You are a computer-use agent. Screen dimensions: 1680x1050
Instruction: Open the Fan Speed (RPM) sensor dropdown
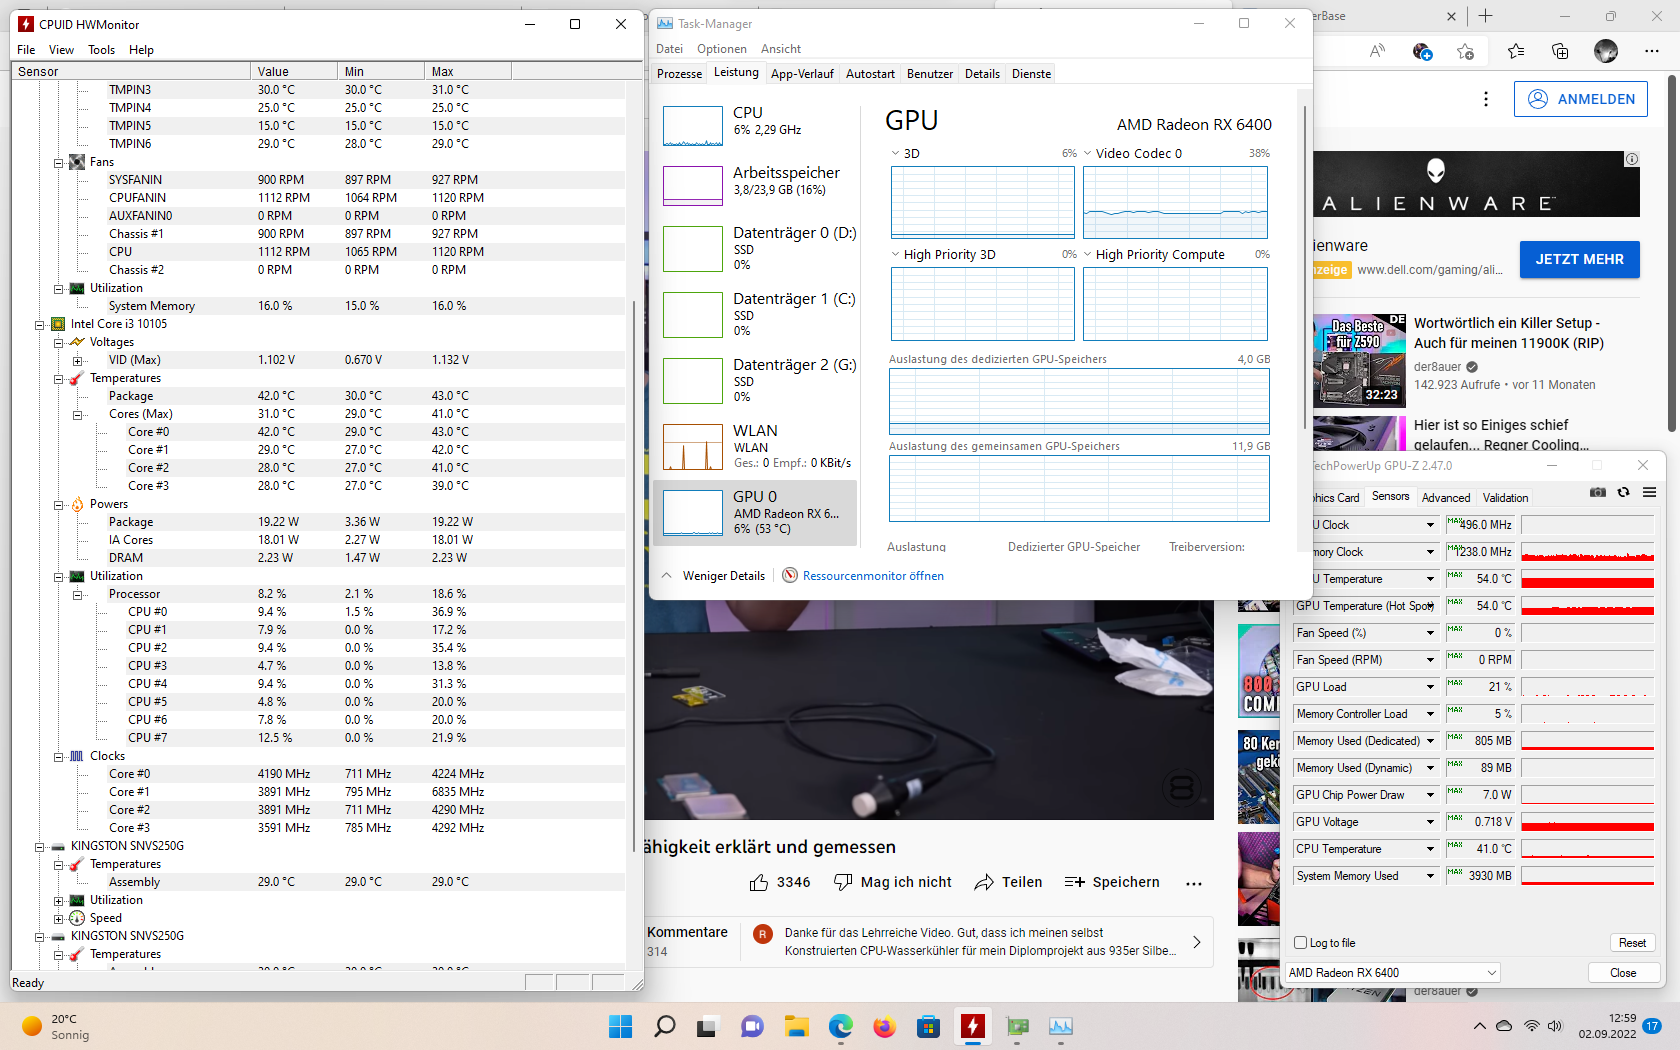click(x=1430, y=660)
